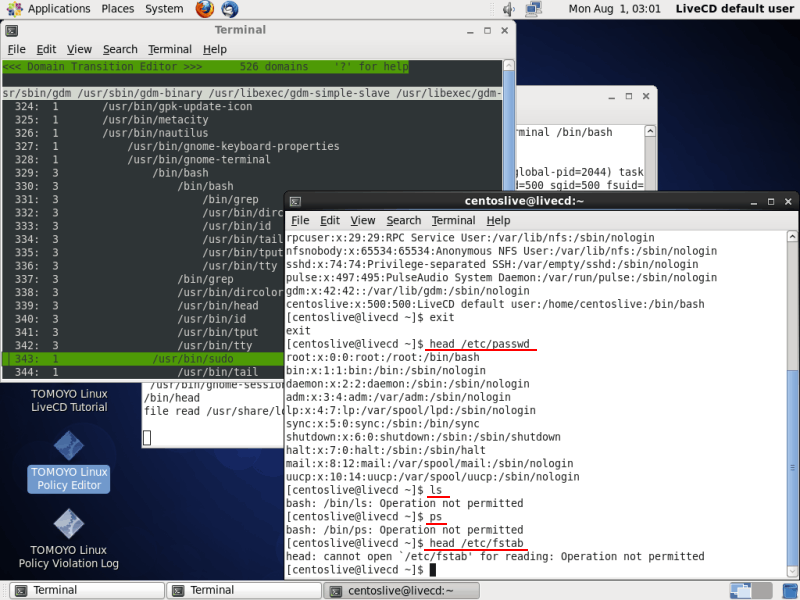This screenshot has width=800, height=600.
Task: Open Search menu in centoslive@livecd window
Action: [x=404, y=220]
